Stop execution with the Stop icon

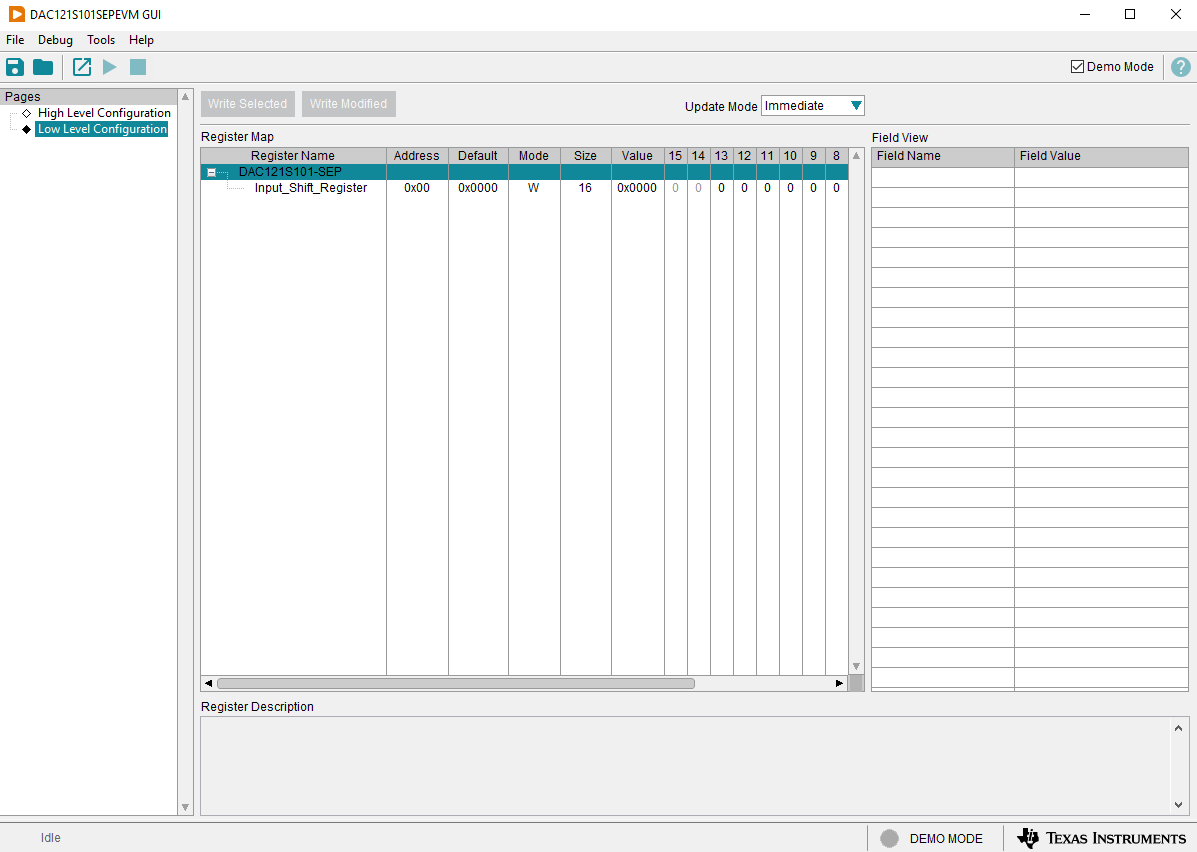pos(137,66)
